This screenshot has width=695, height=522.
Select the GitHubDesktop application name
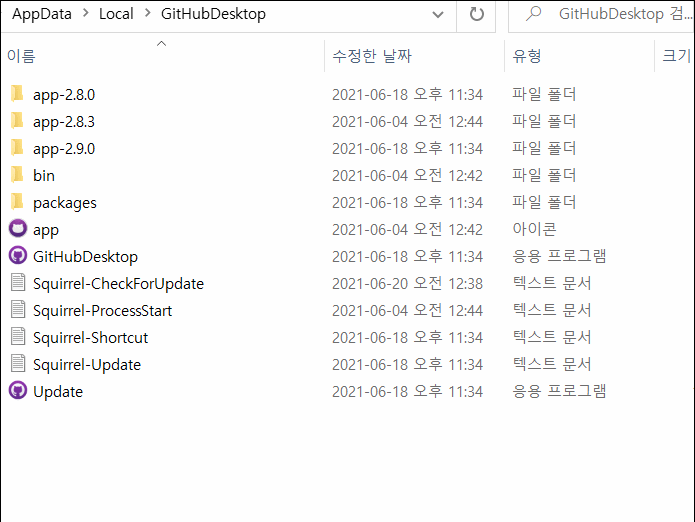(x=86, y=257)
